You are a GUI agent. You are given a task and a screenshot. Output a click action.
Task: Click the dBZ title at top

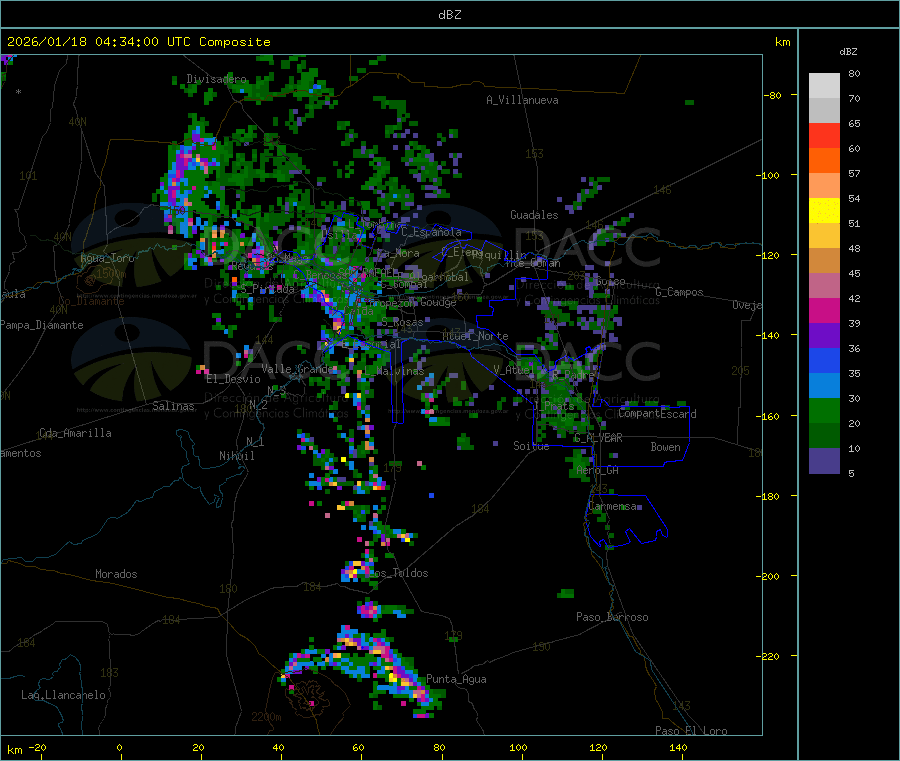449,15
